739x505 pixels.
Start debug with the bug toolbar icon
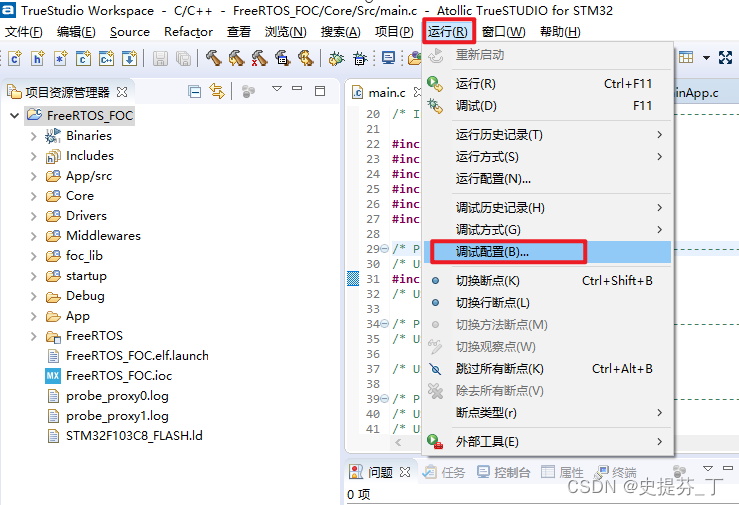coord(337,58)
